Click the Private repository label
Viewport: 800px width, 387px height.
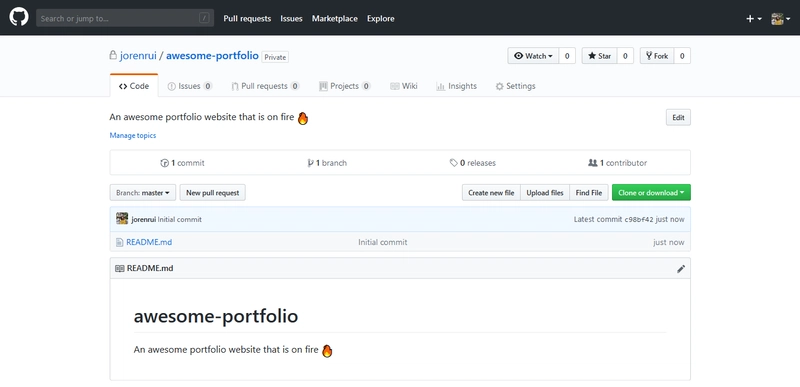[275, 57]
